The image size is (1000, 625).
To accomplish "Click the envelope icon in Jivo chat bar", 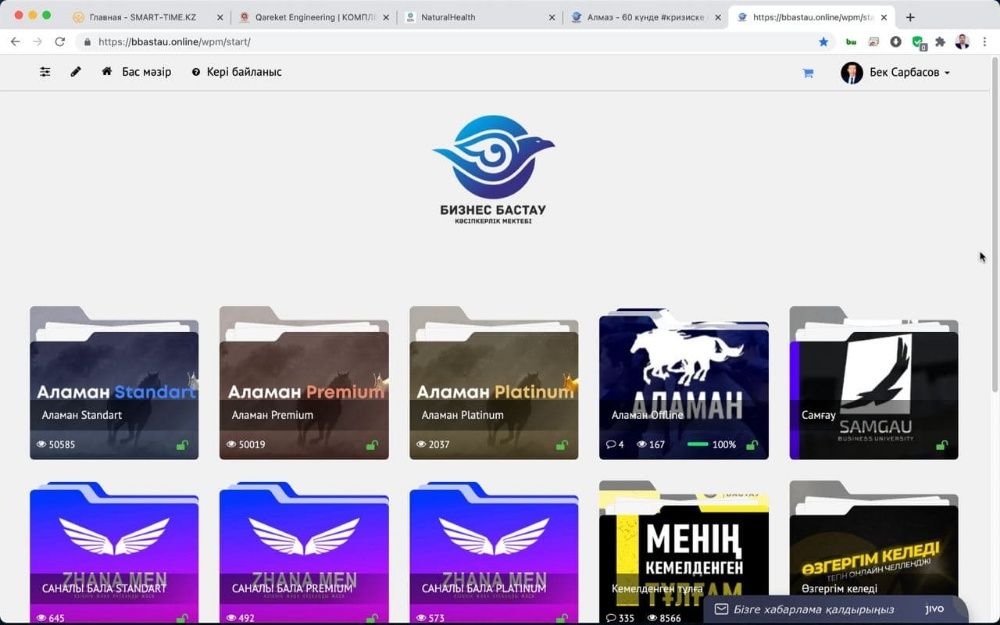I will click(x=721, y=609).
